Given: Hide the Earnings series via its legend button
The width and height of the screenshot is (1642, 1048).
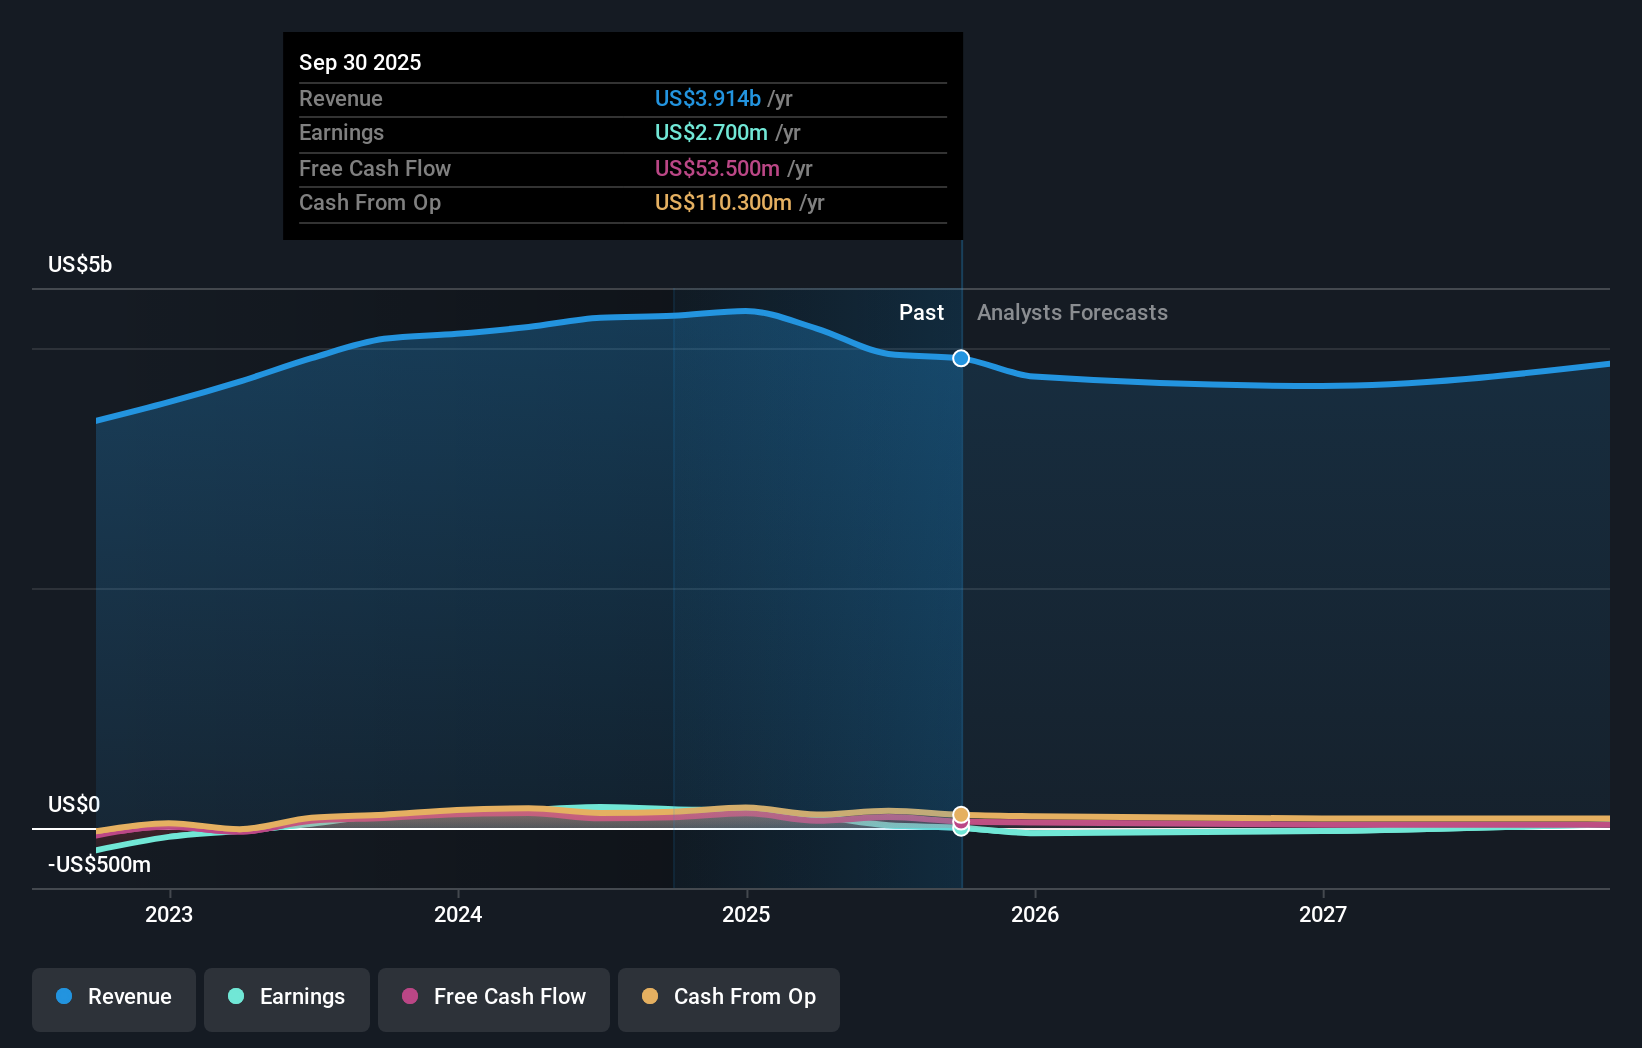Looking at the screenshot, I should point(287,998).
